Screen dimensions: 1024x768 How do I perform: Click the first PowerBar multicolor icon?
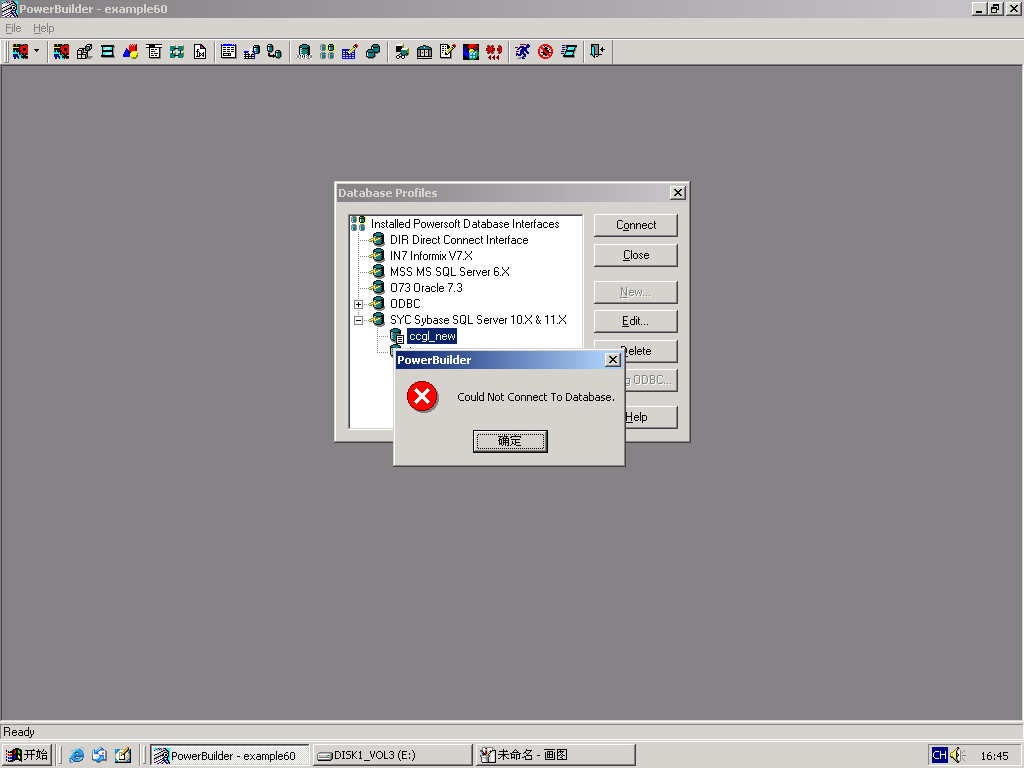21,52
